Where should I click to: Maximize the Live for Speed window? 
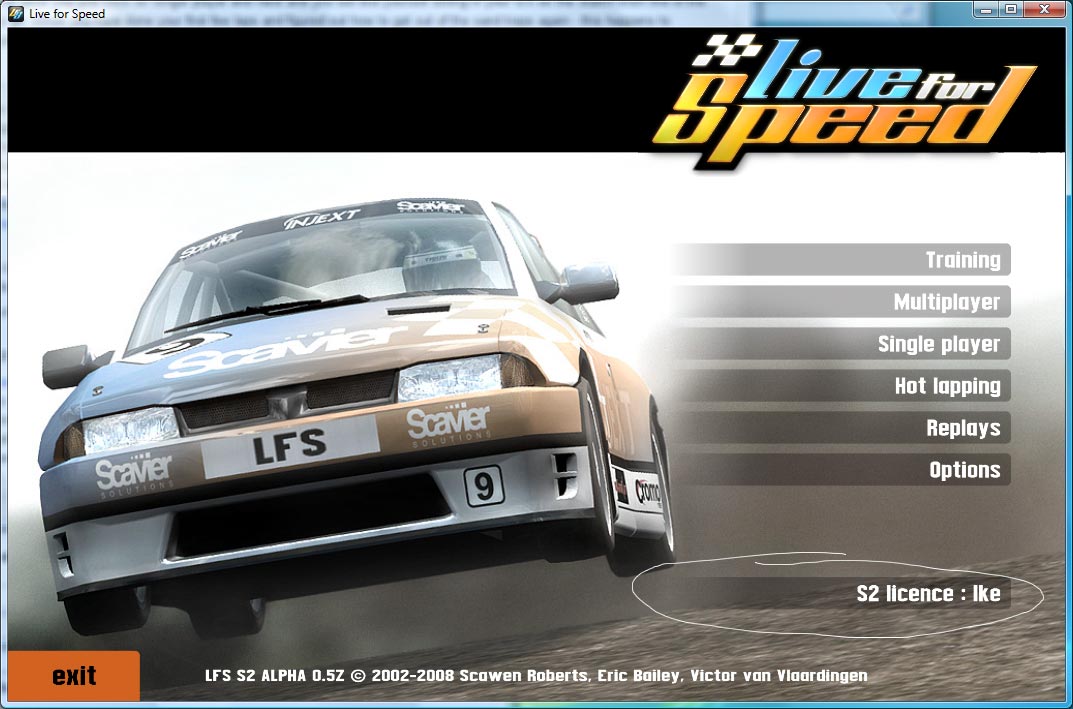point(1011,10)
